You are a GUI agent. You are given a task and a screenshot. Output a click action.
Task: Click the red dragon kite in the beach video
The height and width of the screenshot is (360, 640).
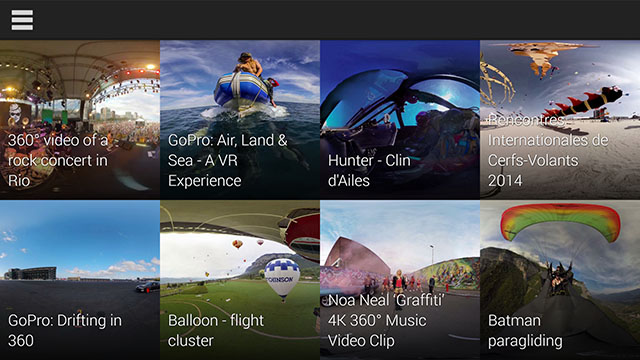pos(584,103)
